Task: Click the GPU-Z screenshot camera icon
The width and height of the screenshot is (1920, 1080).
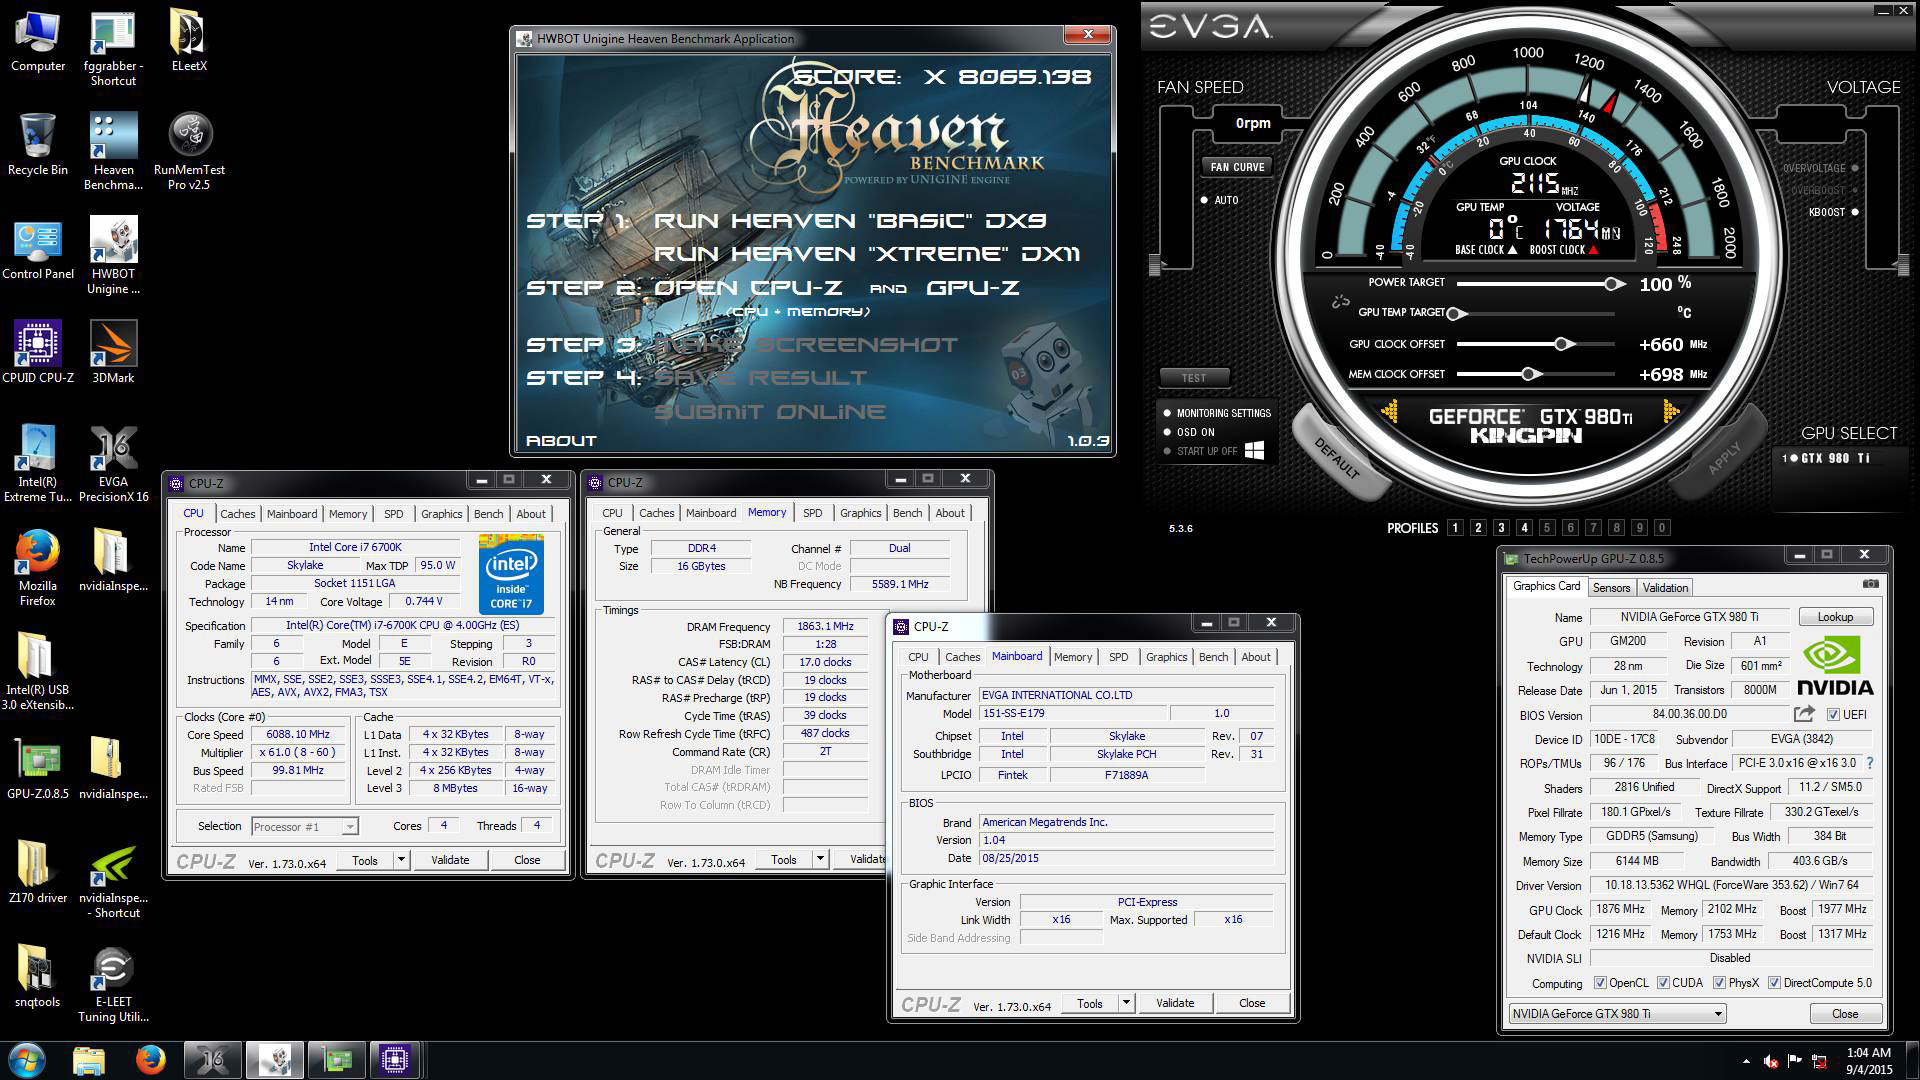Action: (1870, 584)
